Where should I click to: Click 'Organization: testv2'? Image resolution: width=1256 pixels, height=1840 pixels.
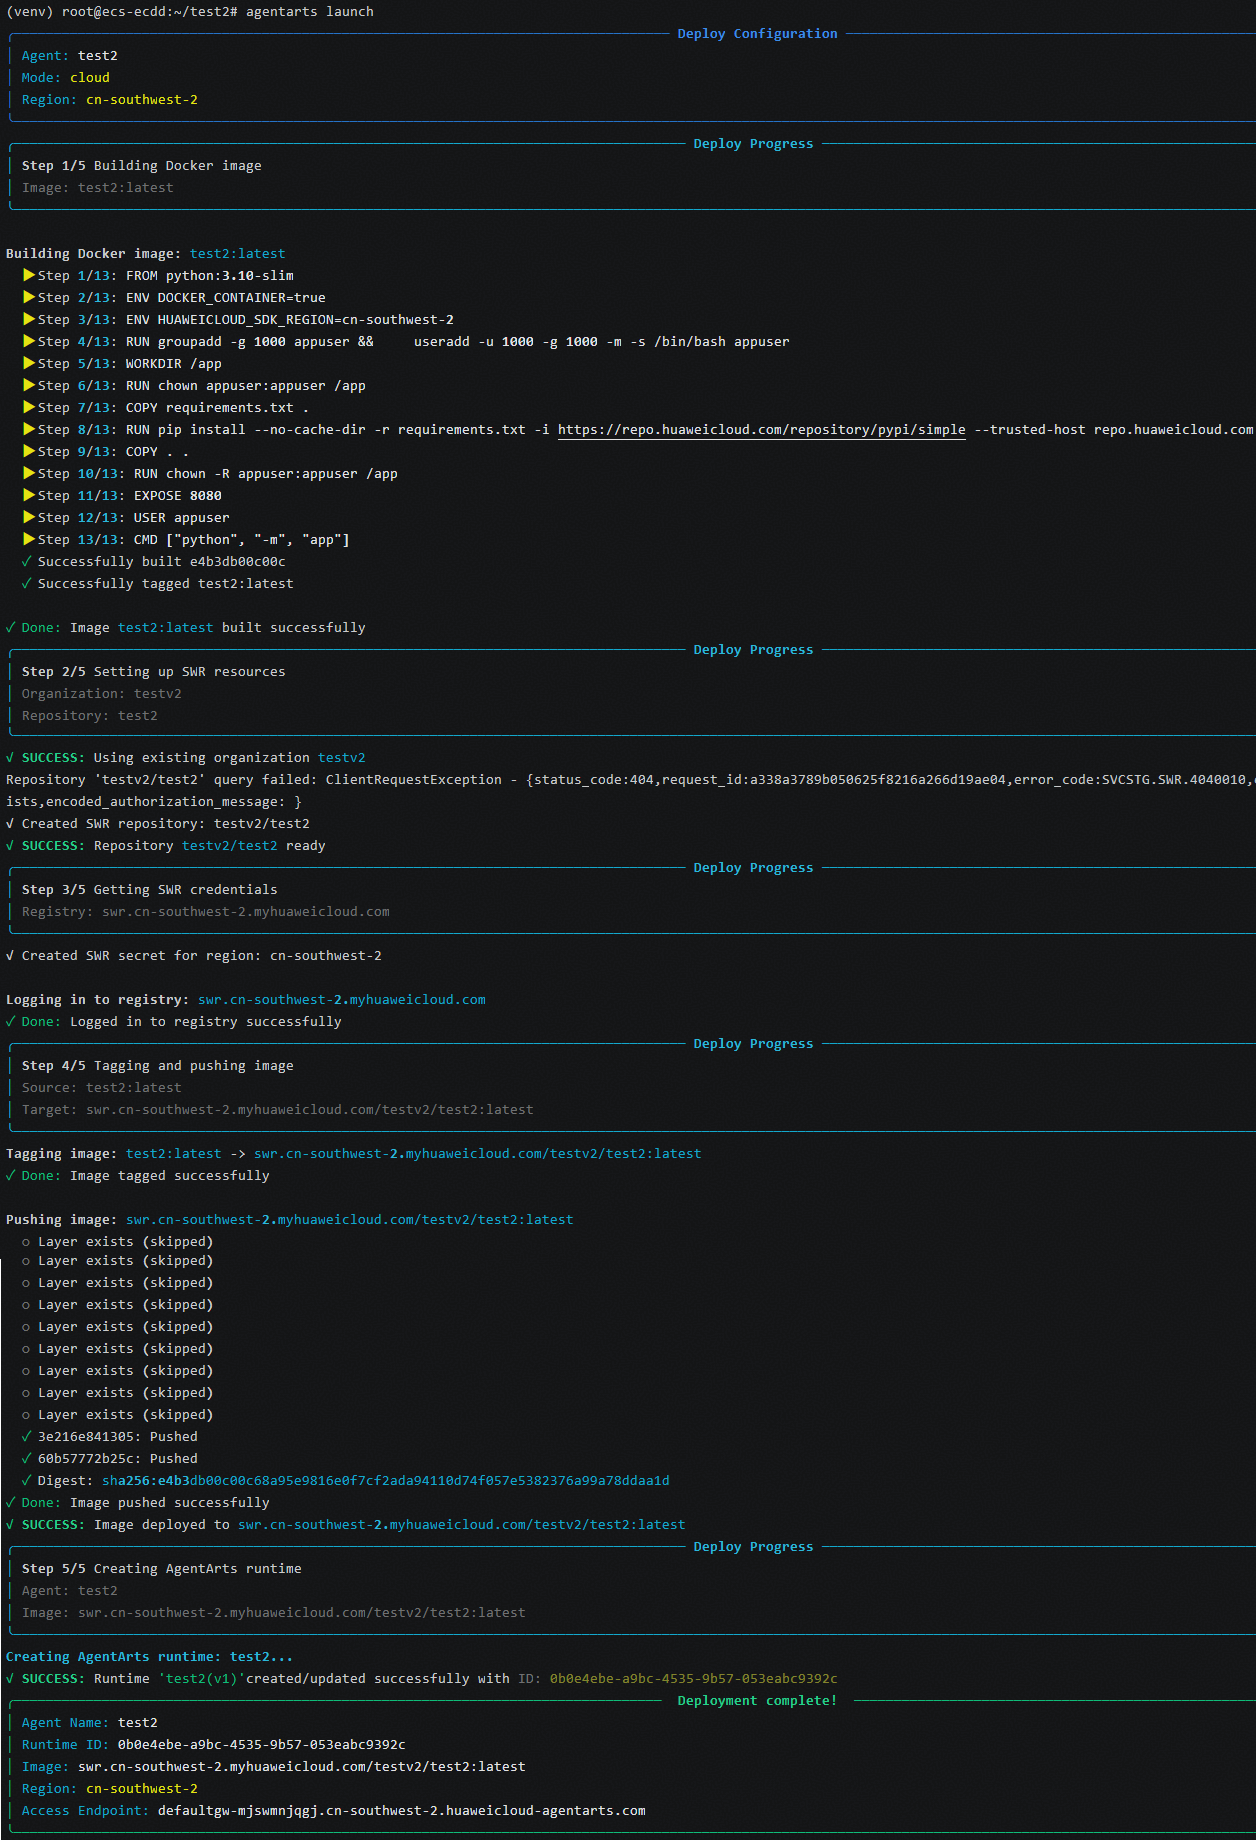click(102, 694)
